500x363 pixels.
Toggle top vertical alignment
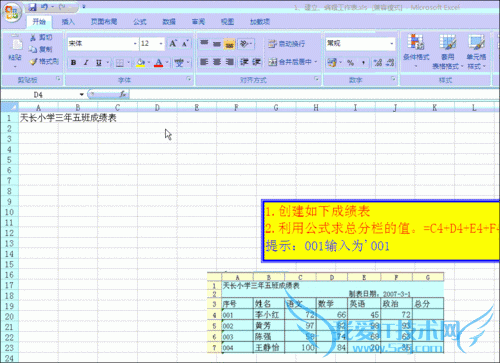204,43
